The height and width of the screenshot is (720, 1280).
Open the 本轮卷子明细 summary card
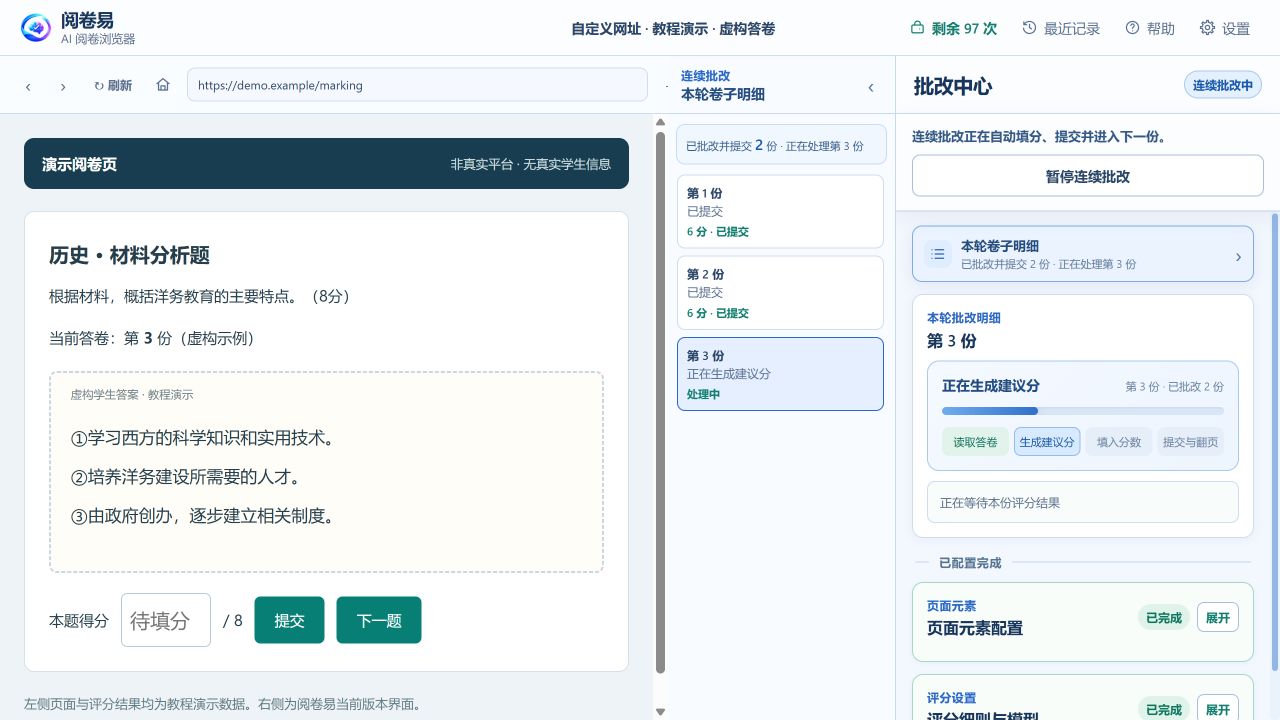coord(1082,254)
